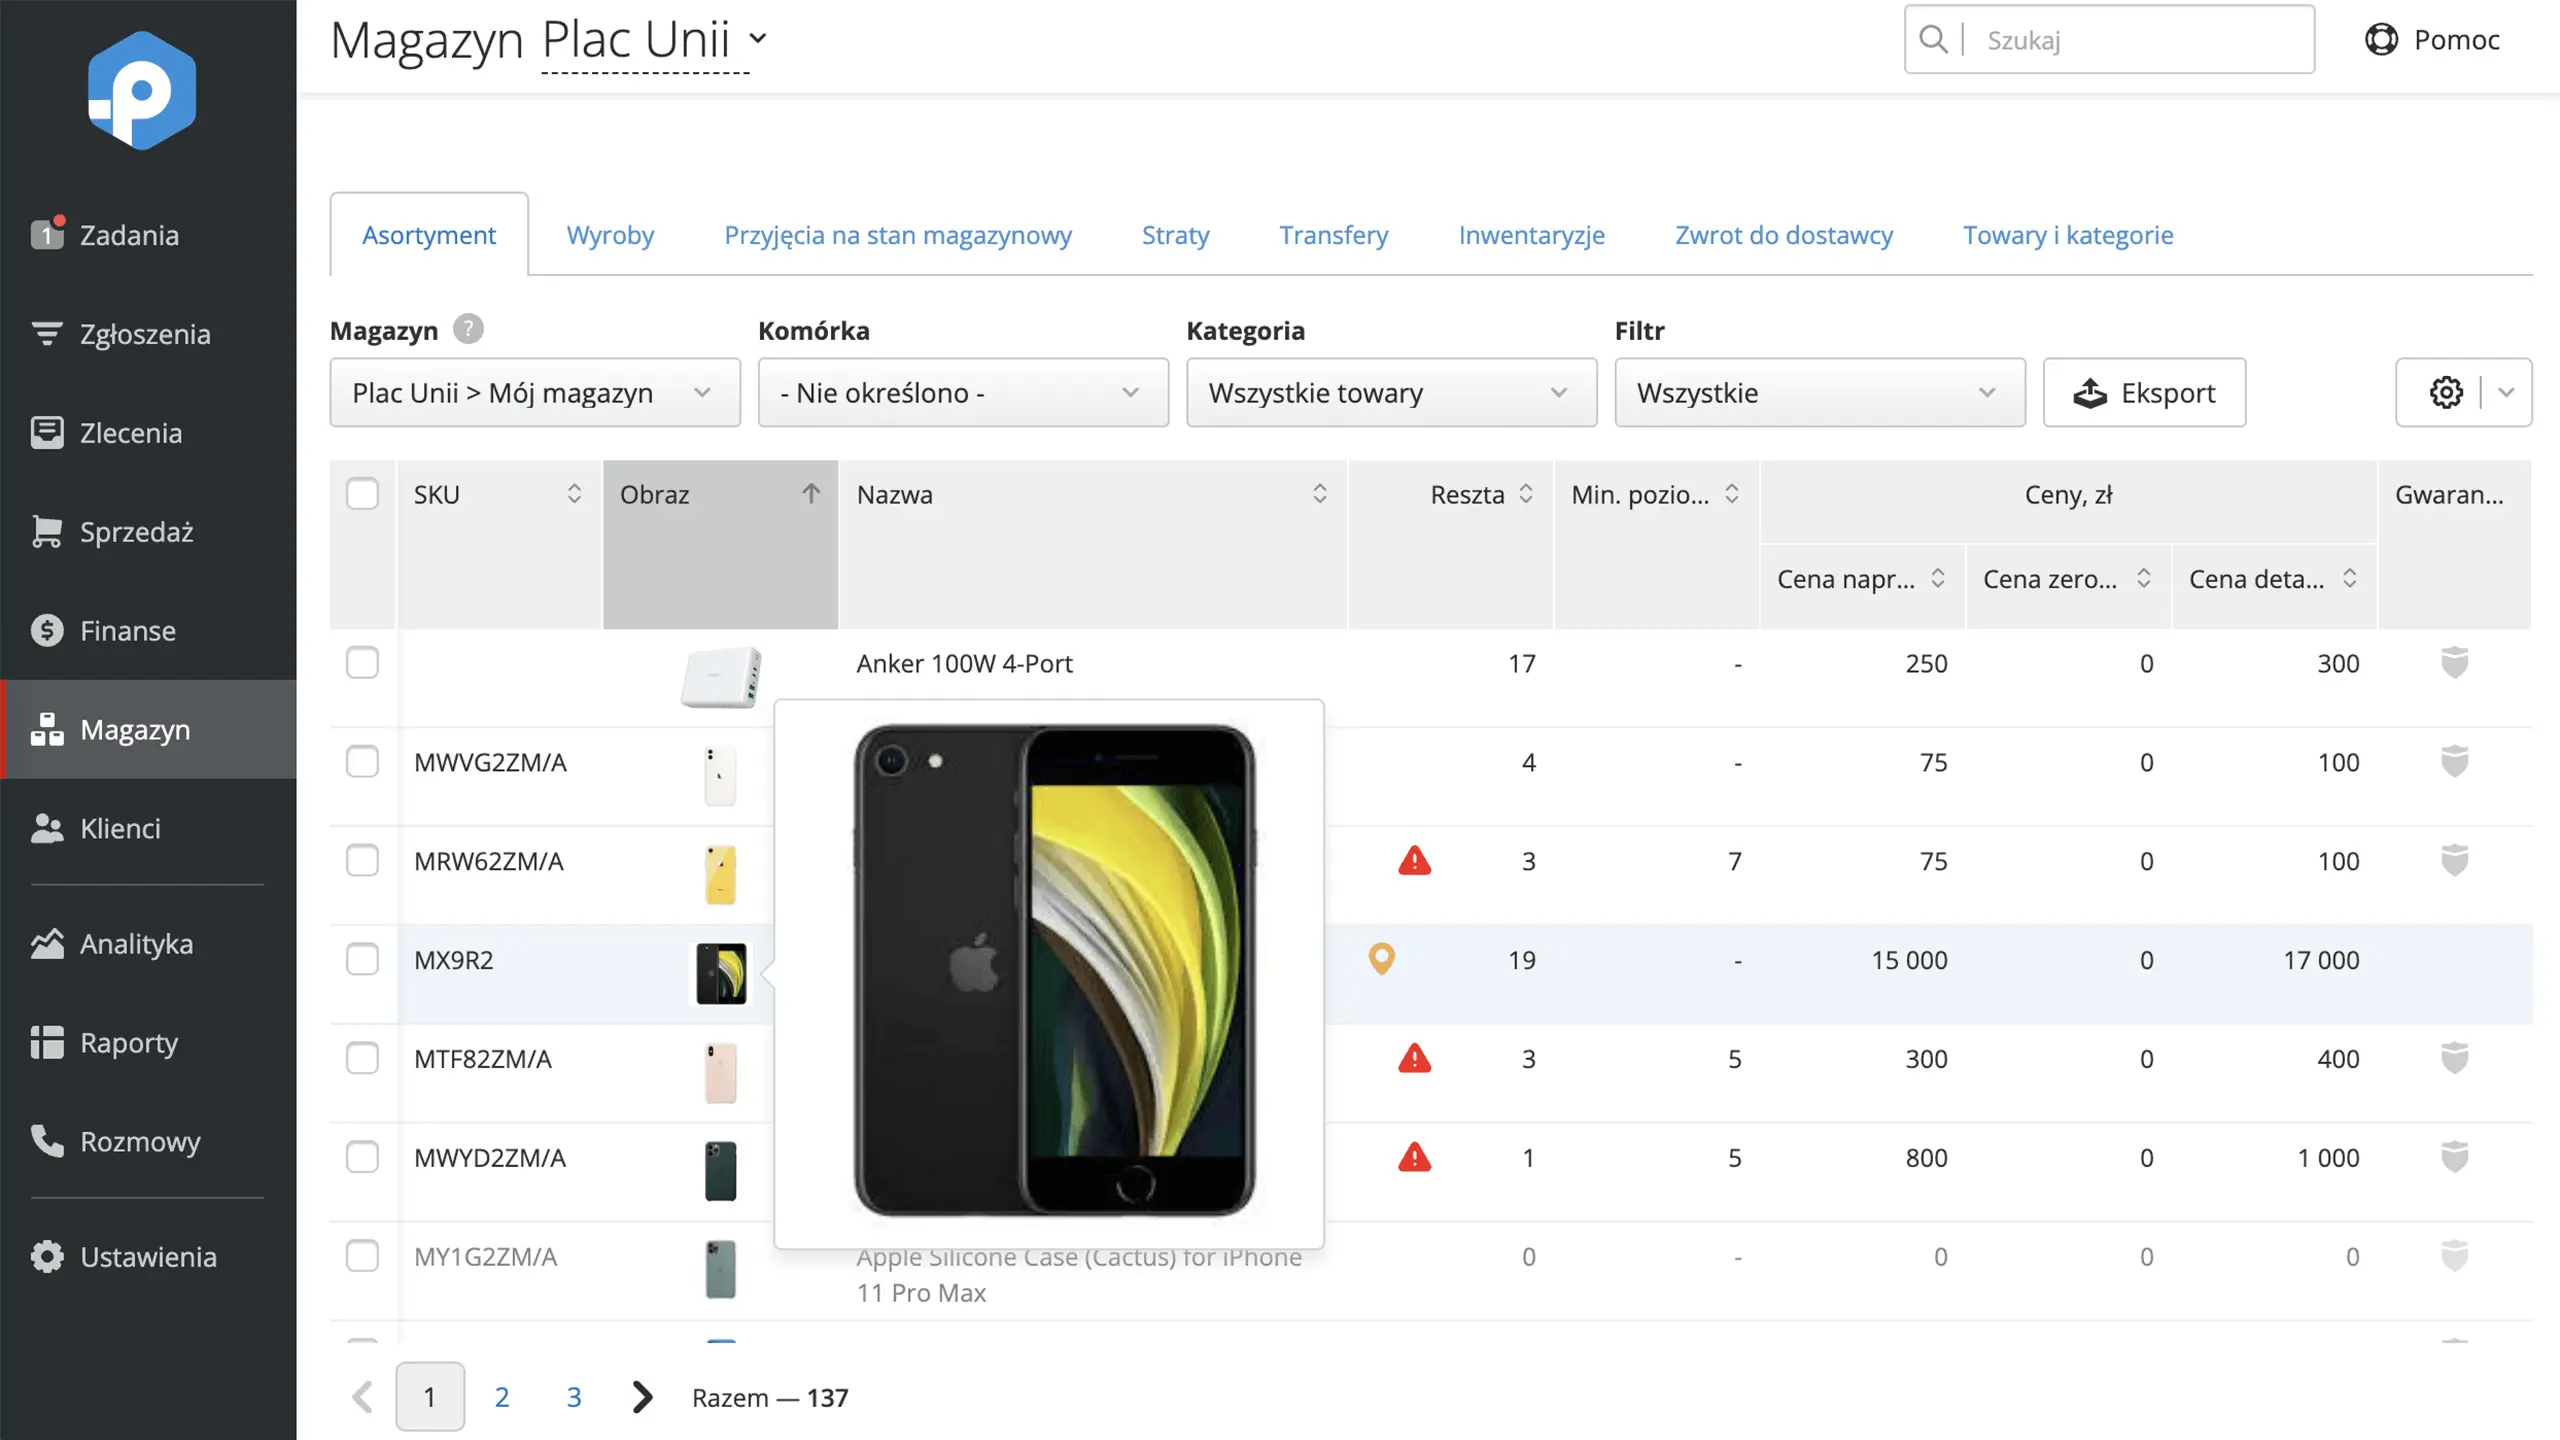Click warranty shield icon in MWVG2ZM/A row
Image resolution: width=2560 pixels, height=1440 pixels.
click(x=2455, y=762)
